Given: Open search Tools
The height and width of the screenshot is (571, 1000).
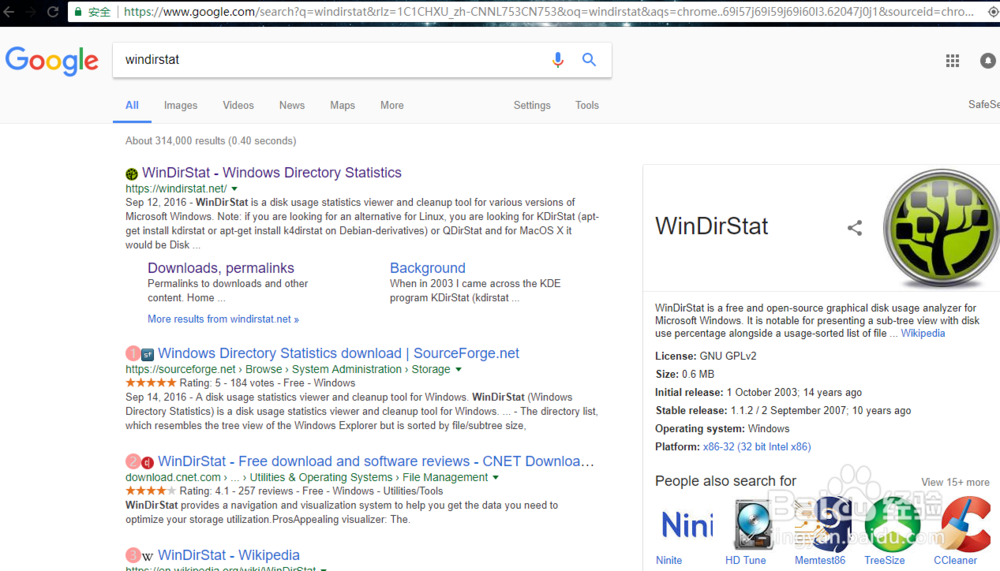Looking at the screenshot, I should click(587, 105).
